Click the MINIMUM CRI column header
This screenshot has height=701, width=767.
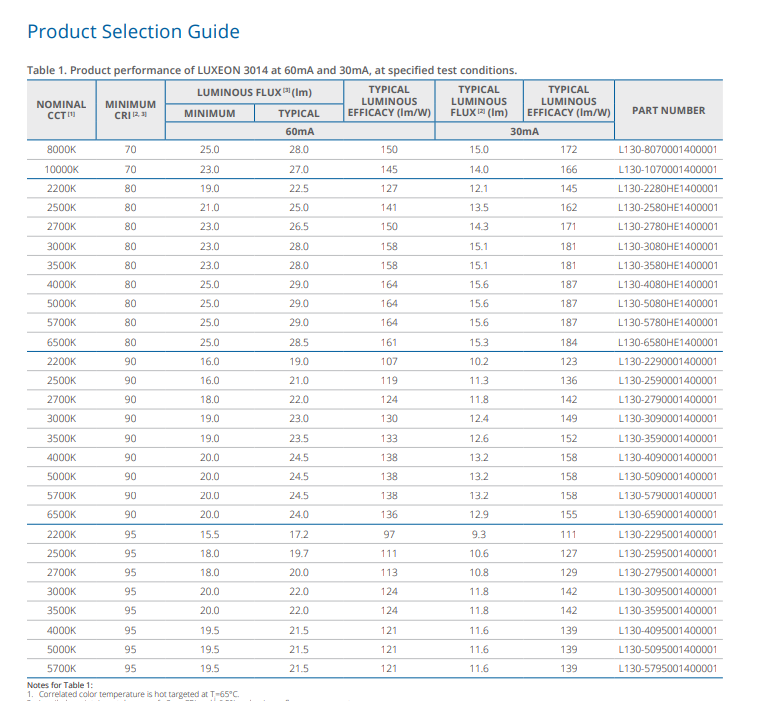[130, 110]
